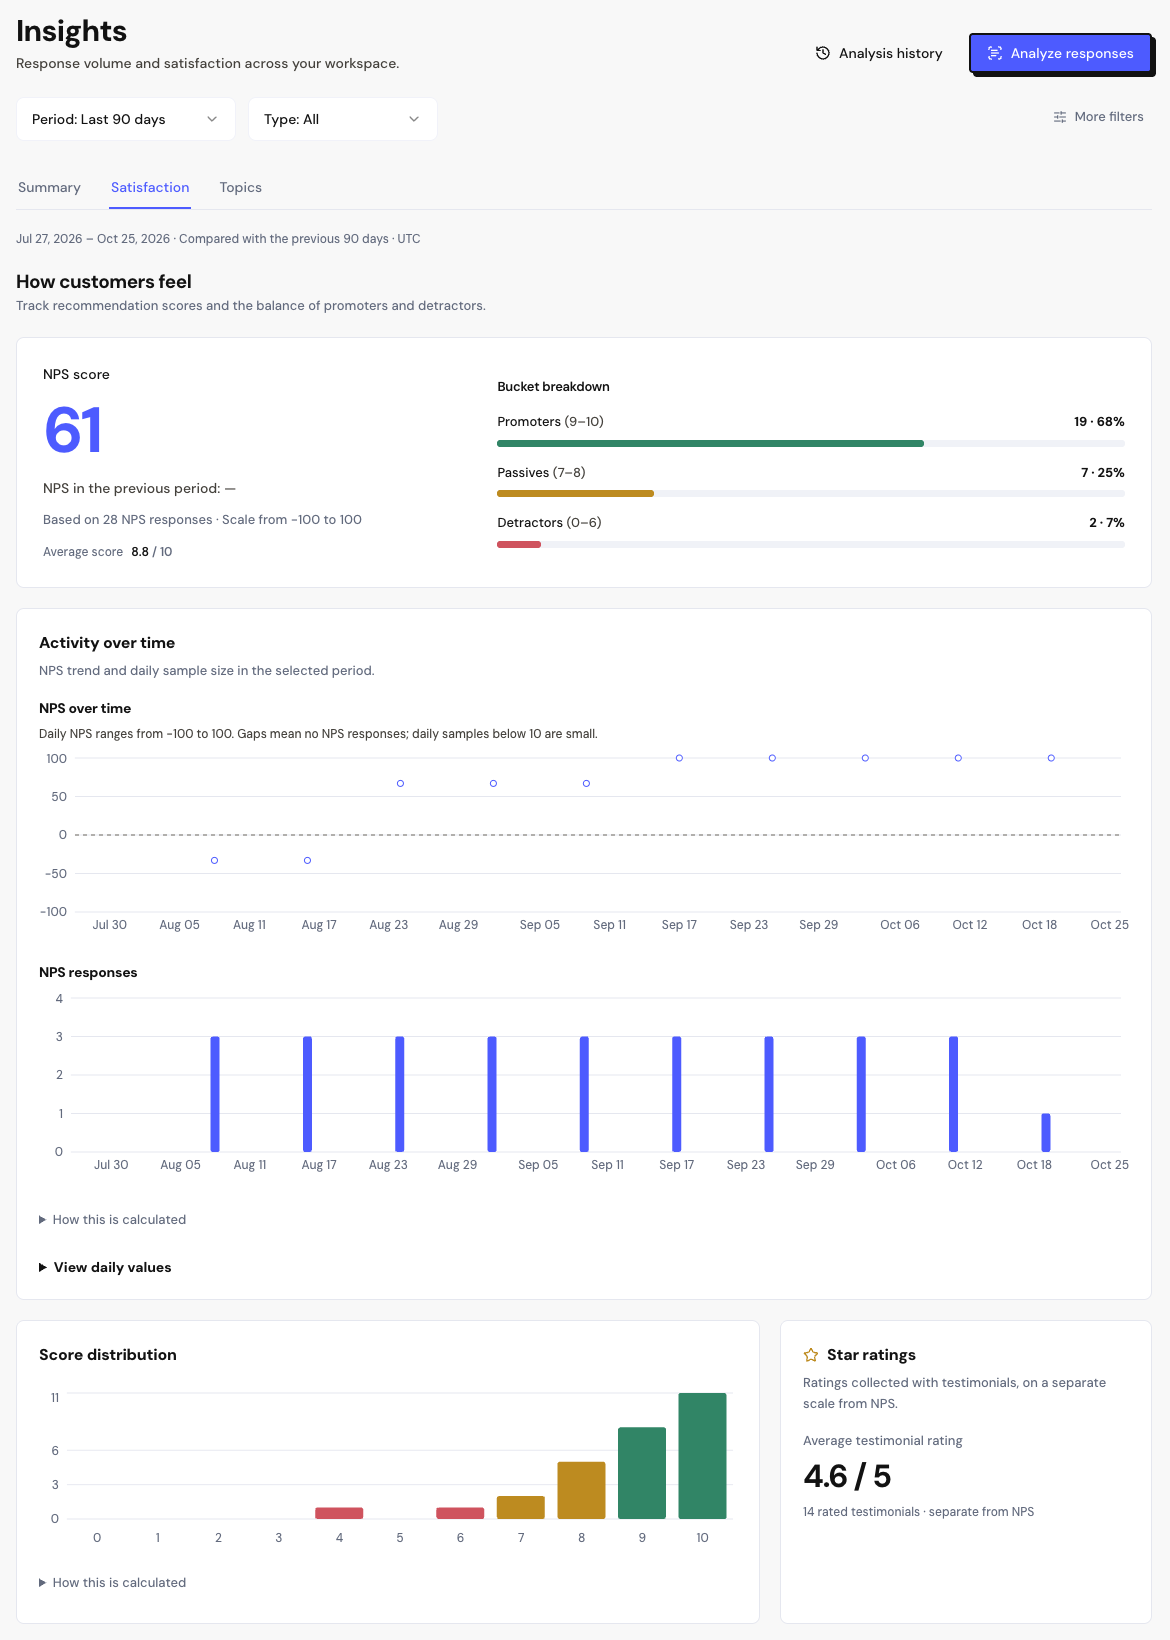
Task: Click the "Jul 27, 2026 – Oct 25, 2026" date range
Action: (93, 239)
